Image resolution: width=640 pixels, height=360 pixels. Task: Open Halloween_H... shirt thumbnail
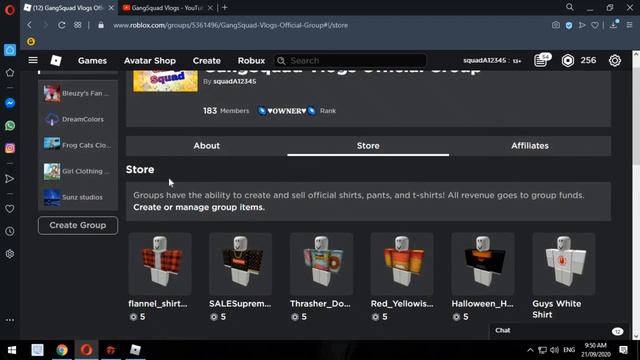(483, 264)
